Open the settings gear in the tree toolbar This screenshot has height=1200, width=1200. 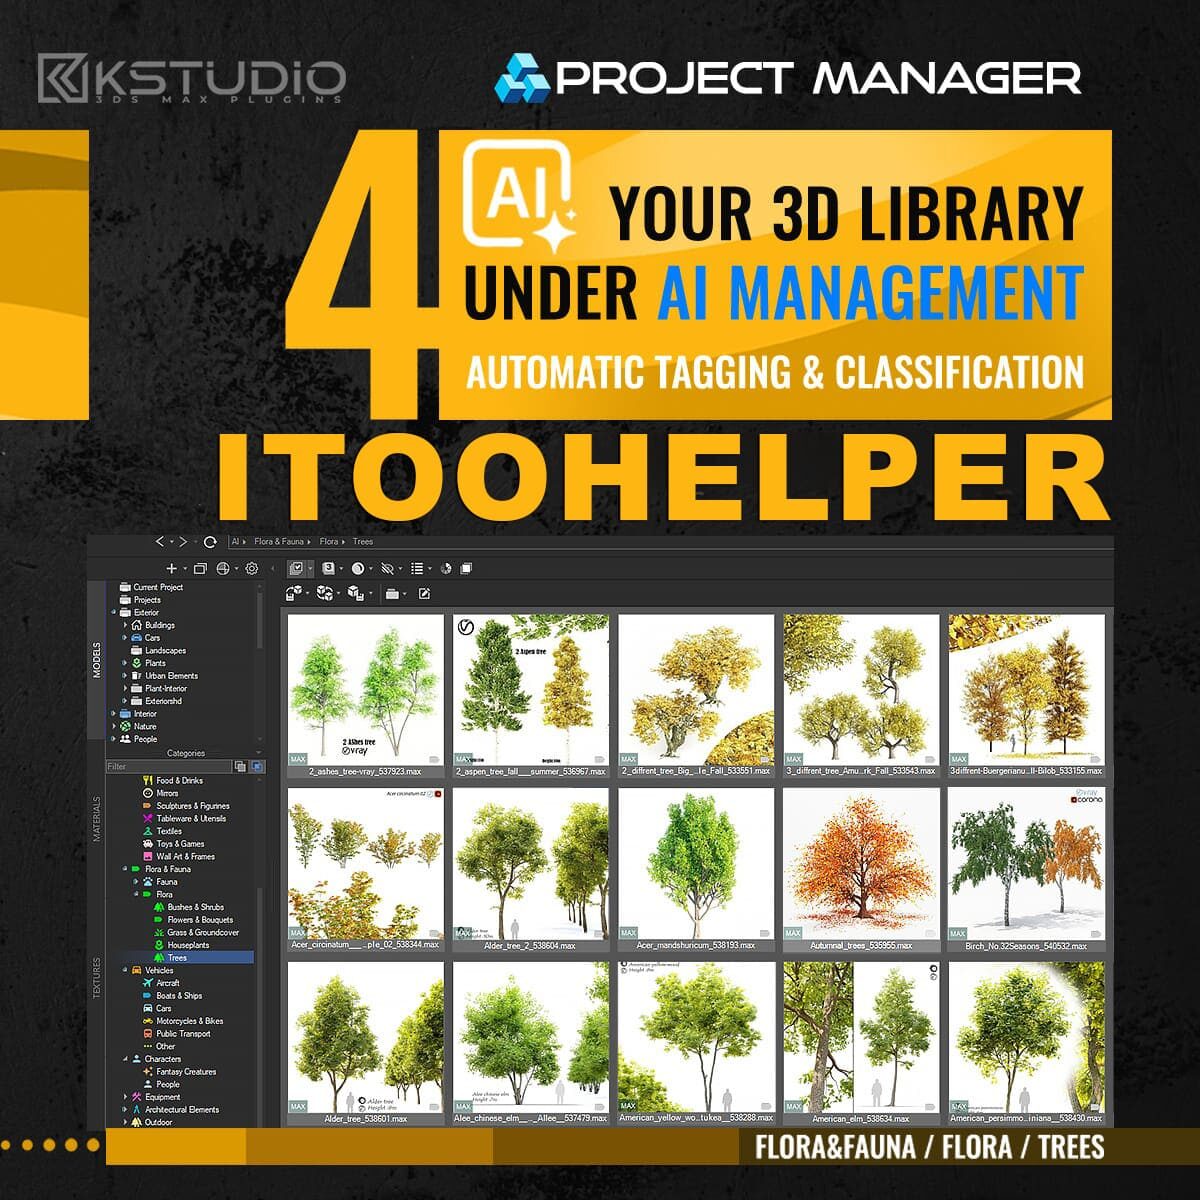pyautogui.click(x=251, y=569)
